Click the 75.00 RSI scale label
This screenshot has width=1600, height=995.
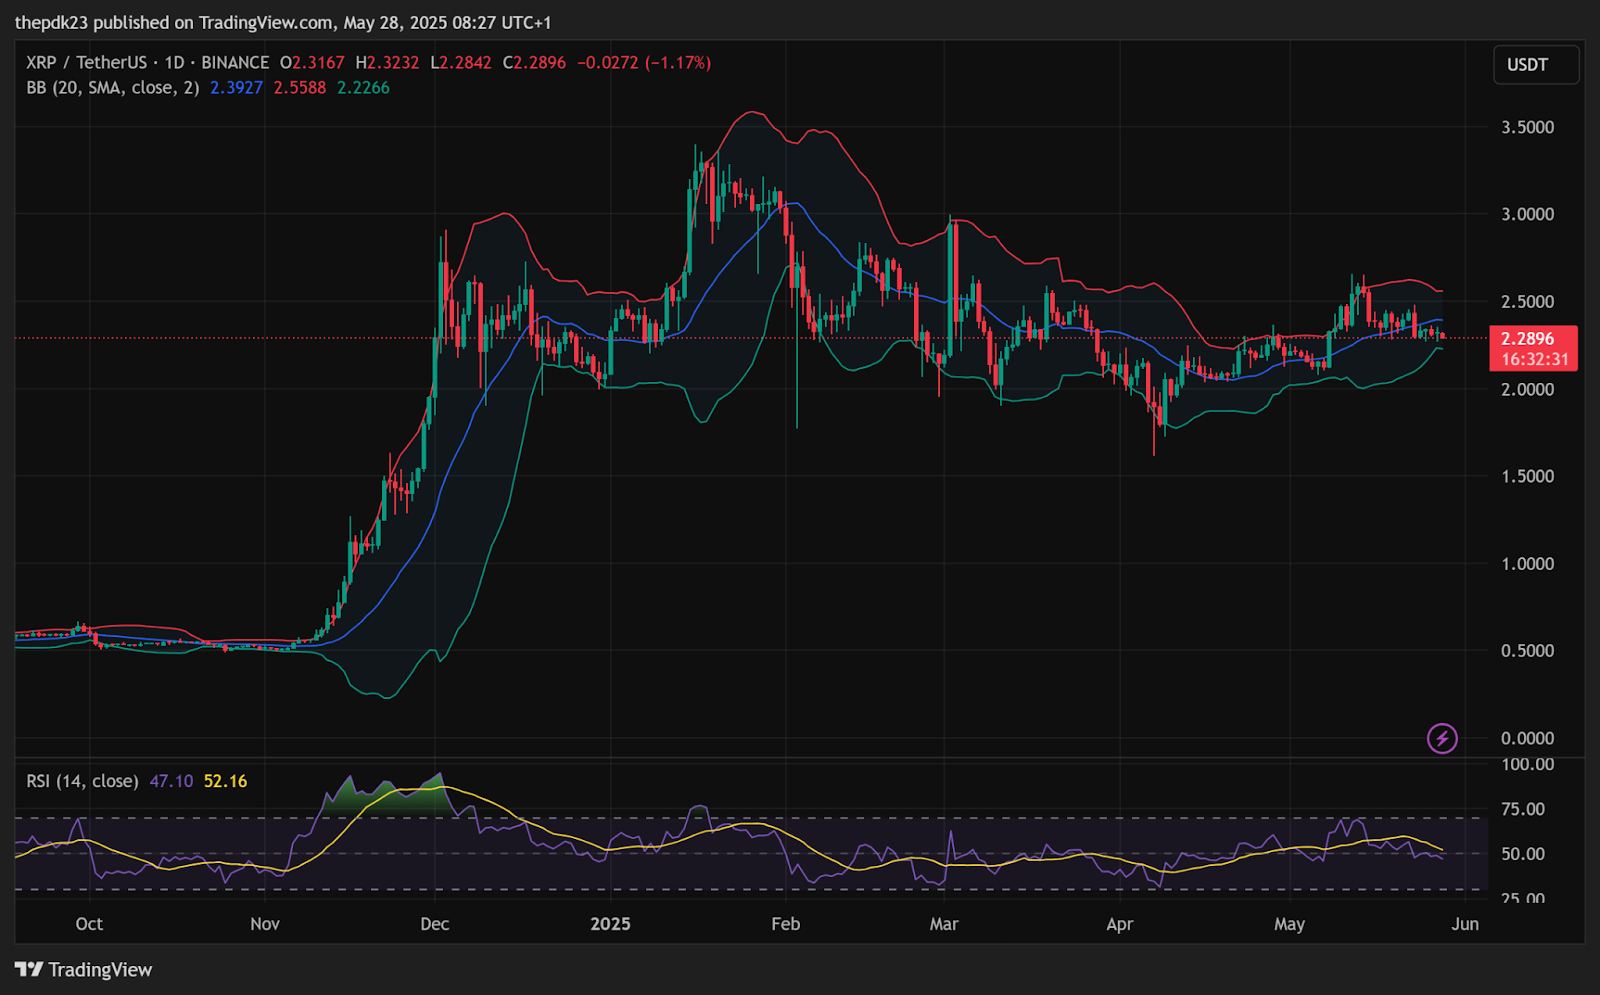(1523, 809)
